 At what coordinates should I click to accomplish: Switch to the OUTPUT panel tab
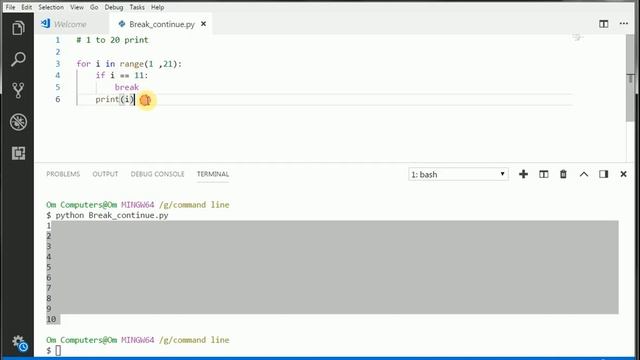pos(105,174)
